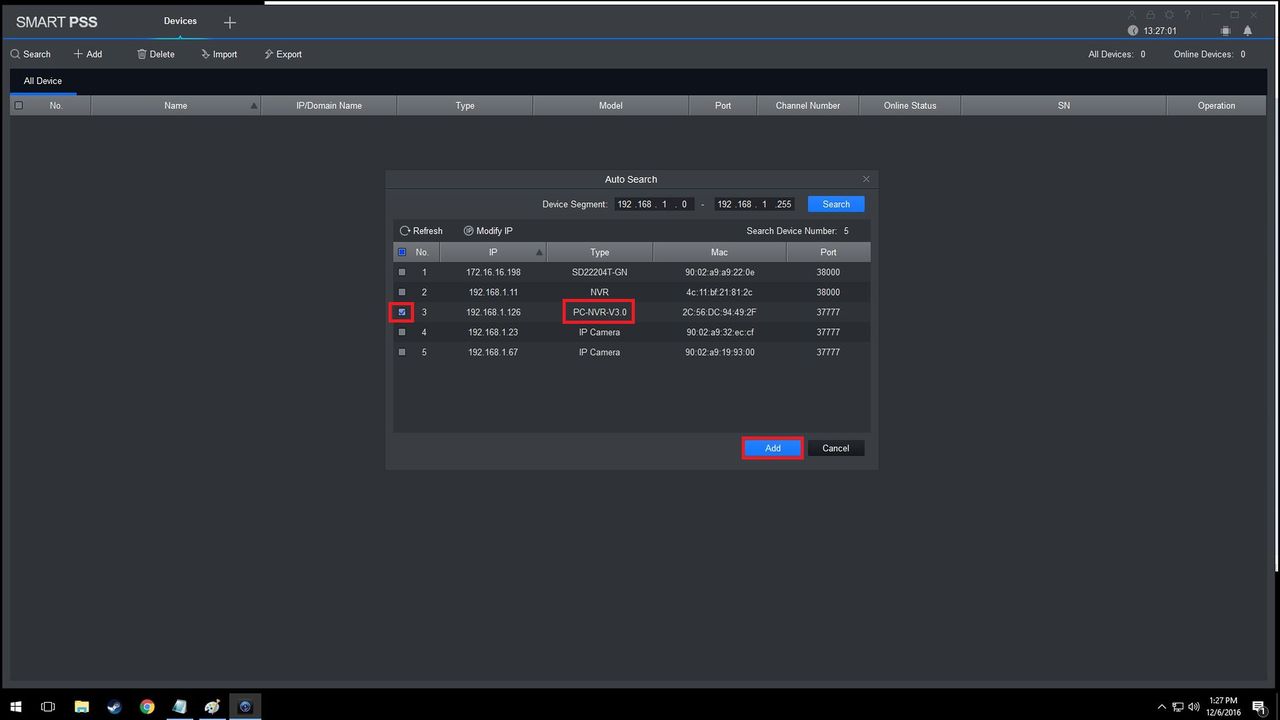
Task: Sort by the IP column arrow
Action: [540, 252]
